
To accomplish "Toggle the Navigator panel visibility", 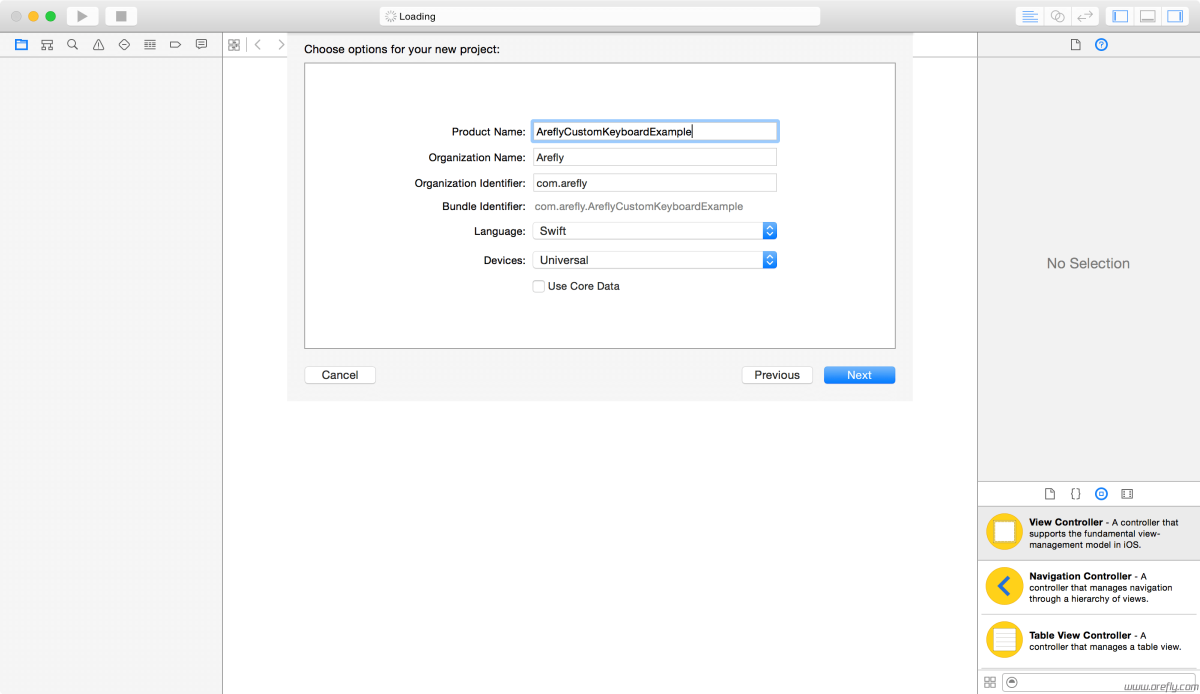I will pyautogui.click(x=1120, y=16).
